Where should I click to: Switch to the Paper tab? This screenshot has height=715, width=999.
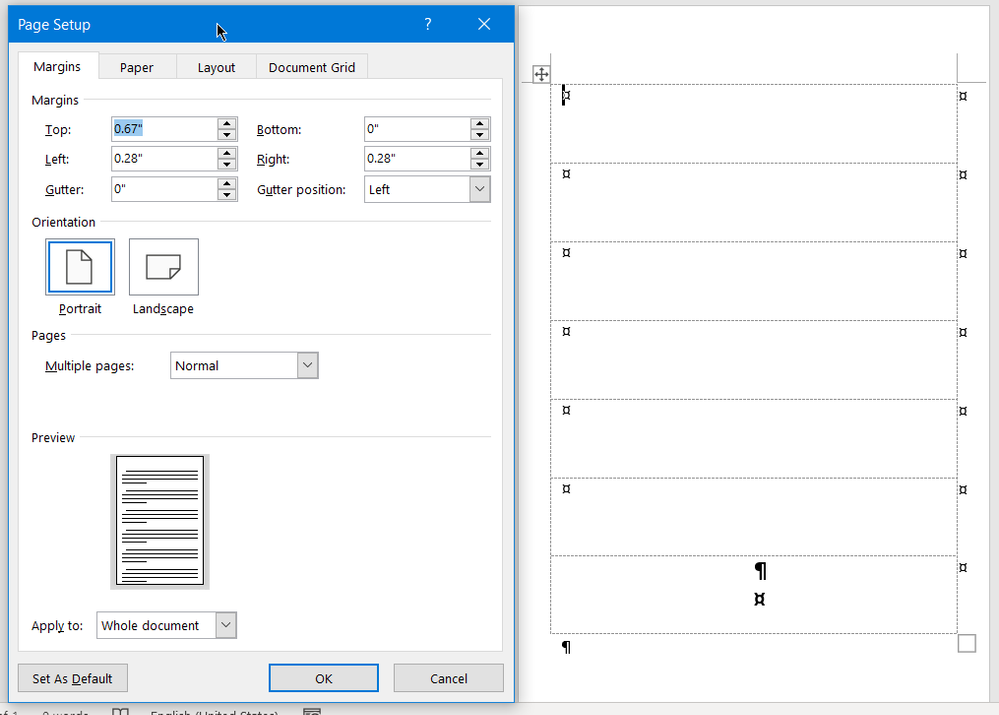point(136,68)
